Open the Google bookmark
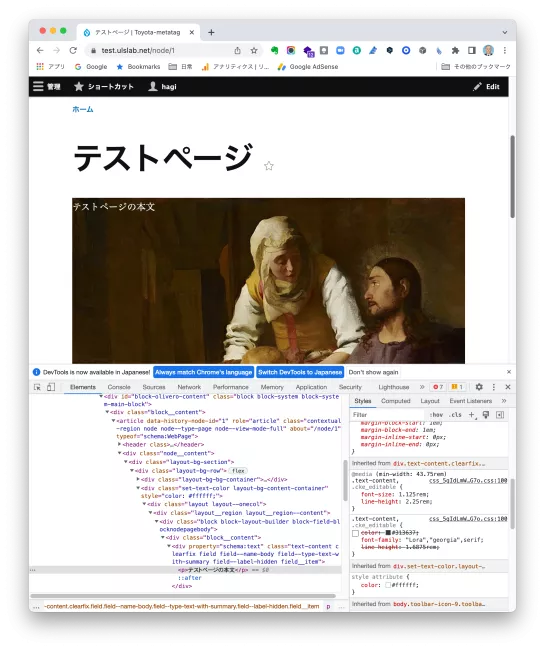The width and height of the screenshot is (545, 650). click(91, 67)
